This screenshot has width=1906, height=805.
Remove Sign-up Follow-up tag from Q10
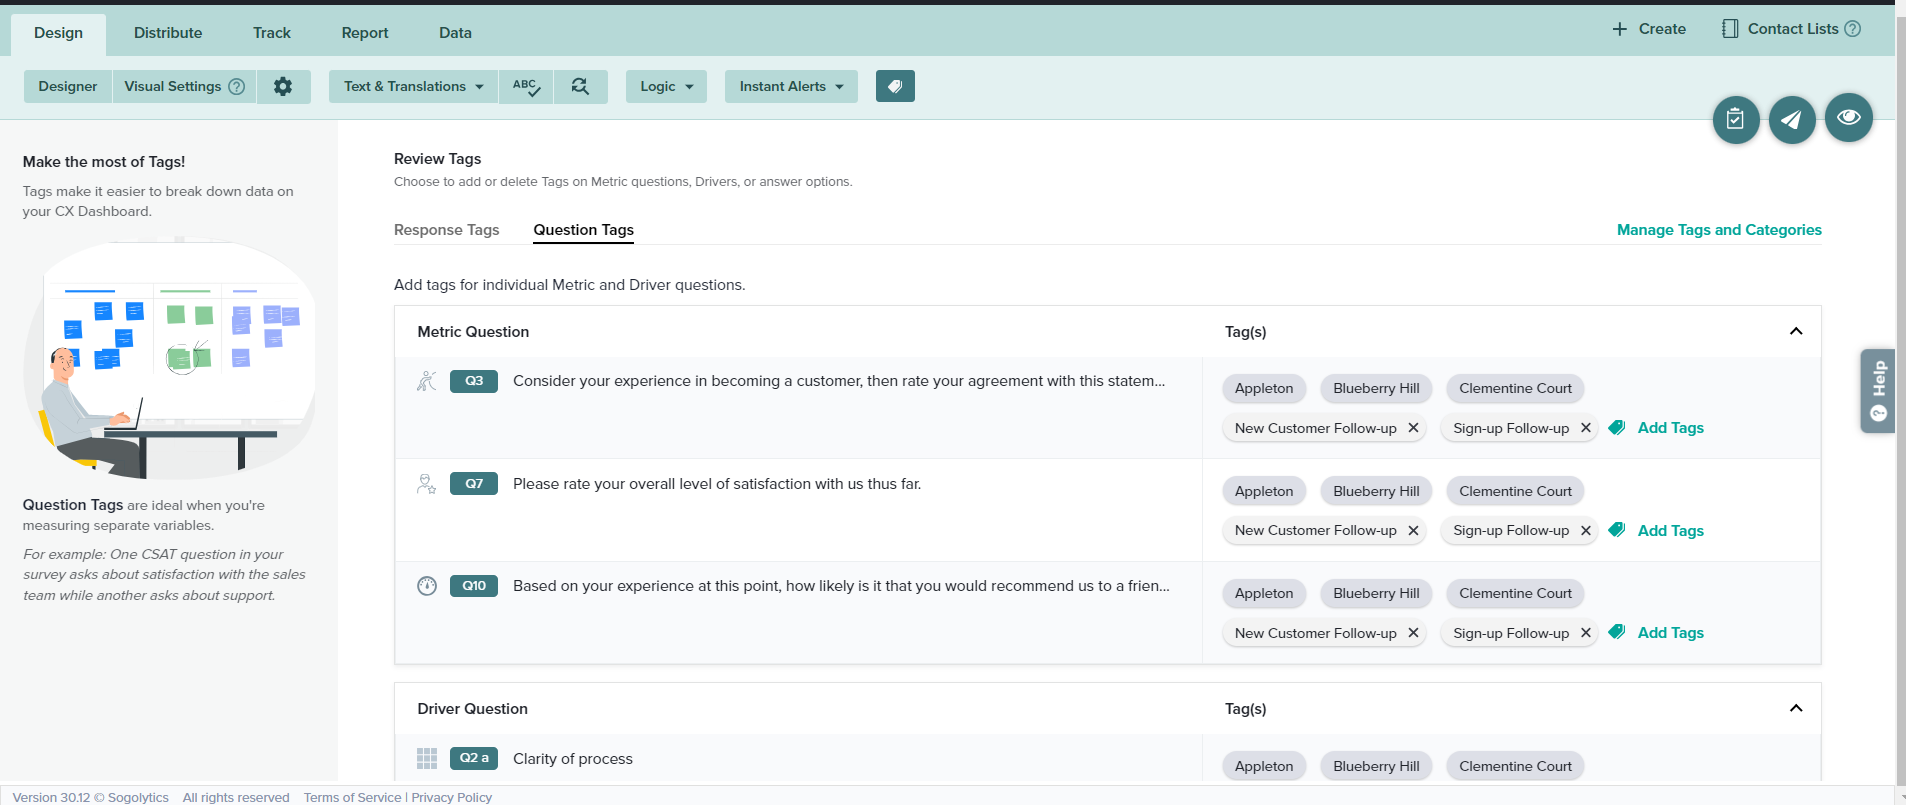pyautogui.click(x=1585, y=633)
